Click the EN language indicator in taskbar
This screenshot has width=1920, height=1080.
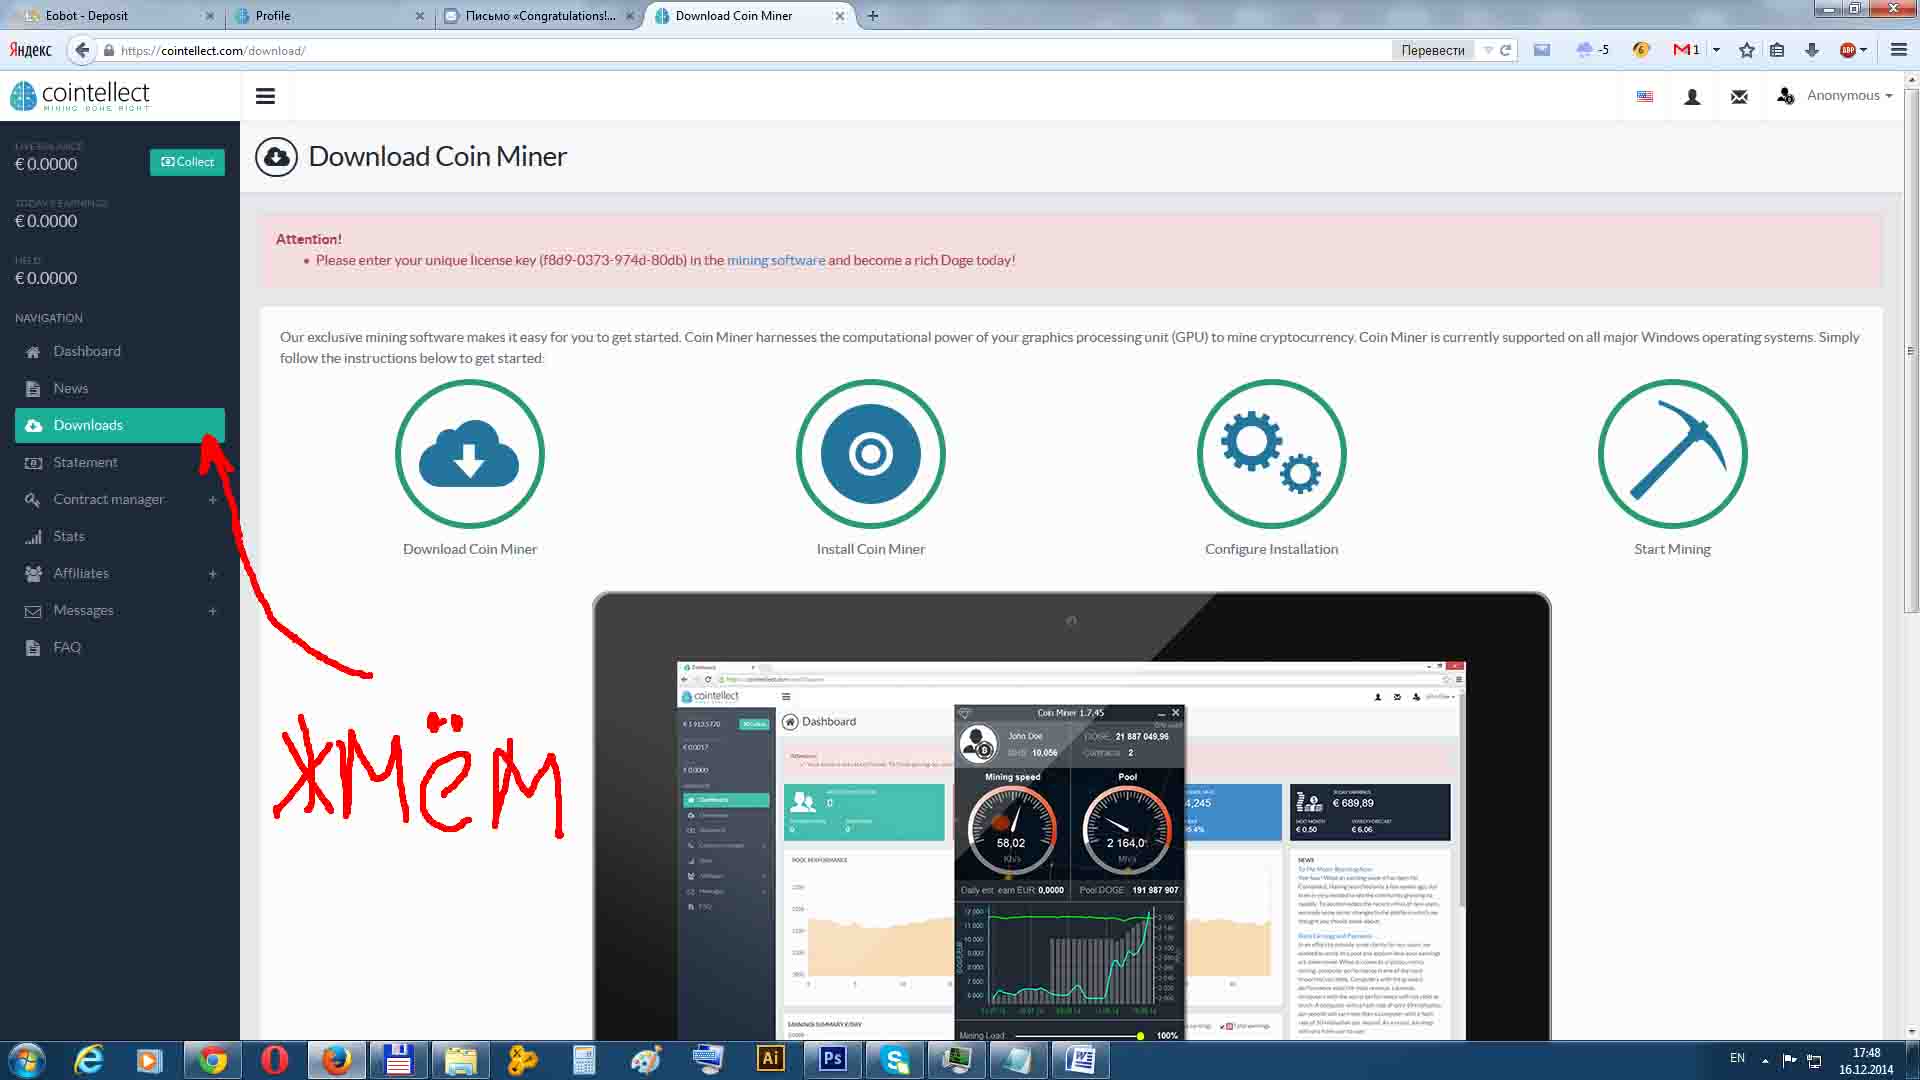pyautogui.click(x=1737, y=1058)
